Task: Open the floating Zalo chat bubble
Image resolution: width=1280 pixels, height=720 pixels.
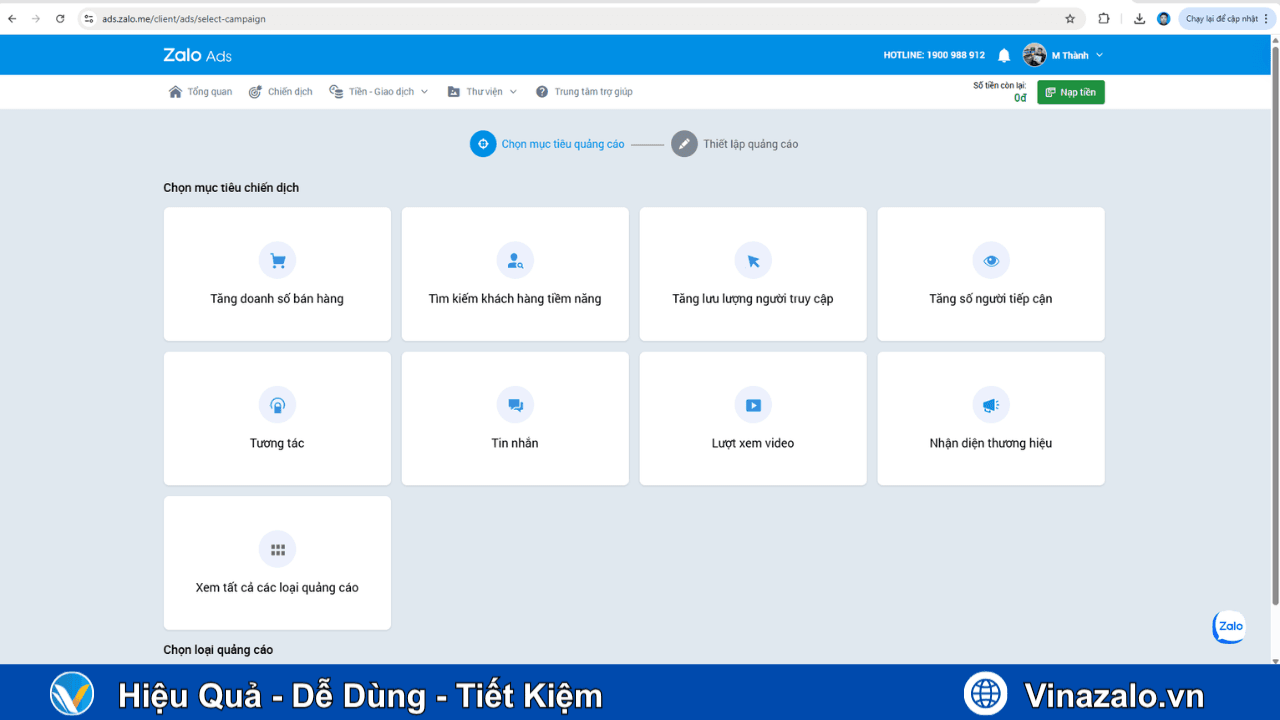Action: point(1228,627)
